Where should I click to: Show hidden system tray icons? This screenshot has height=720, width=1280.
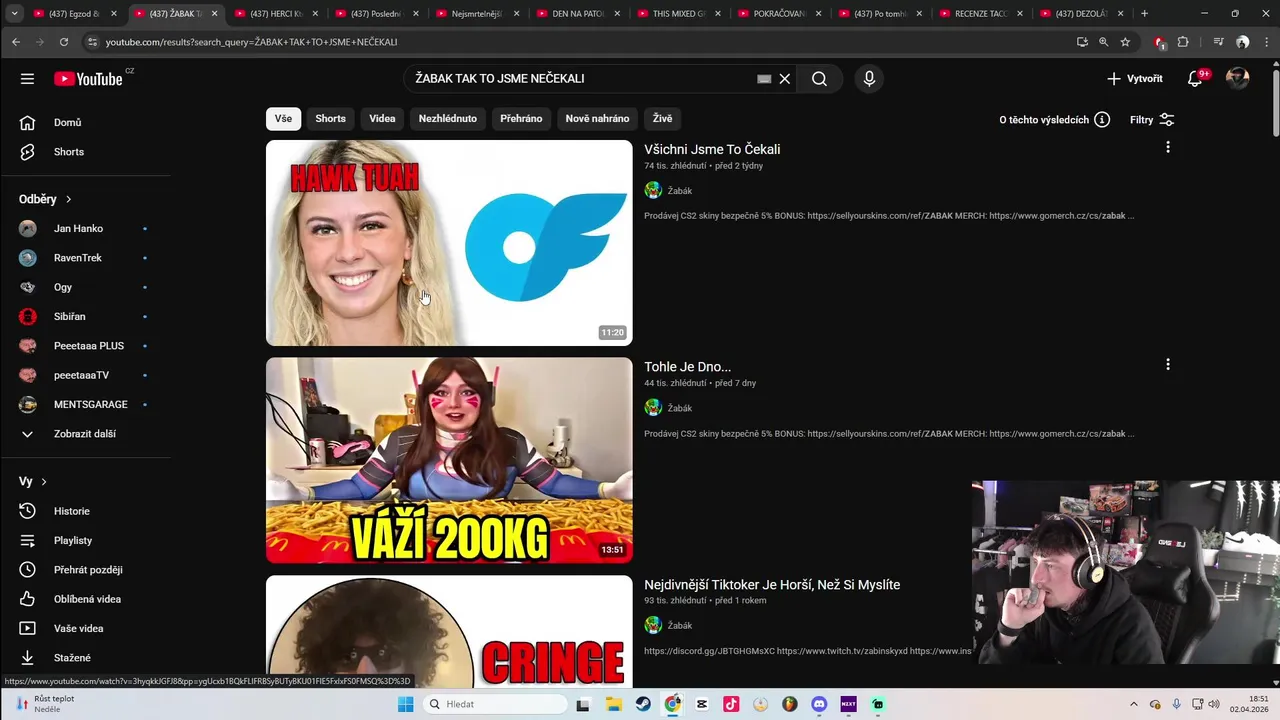[1135, 704]
